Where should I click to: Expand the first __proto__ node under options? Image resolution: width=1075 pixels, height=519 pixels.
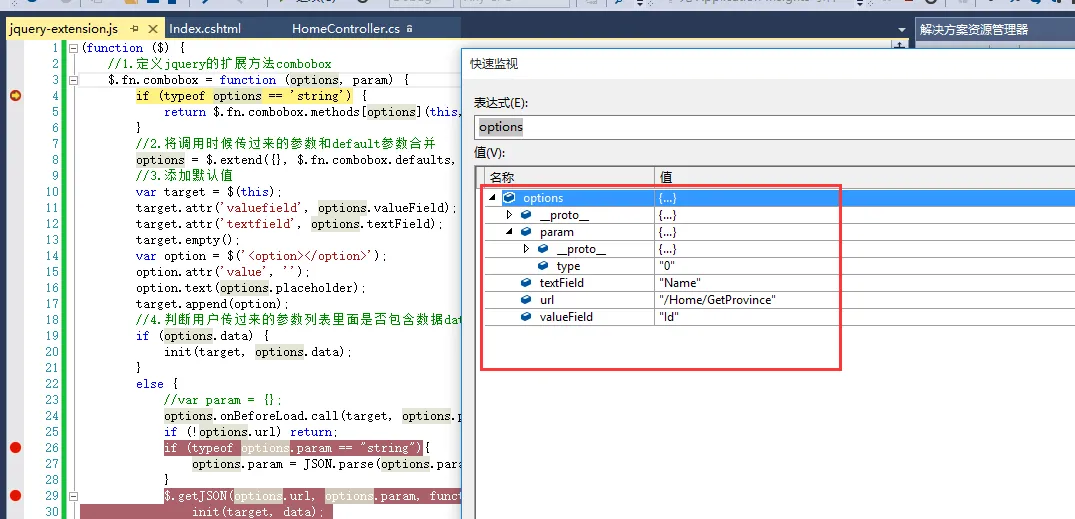pos(509,215)
